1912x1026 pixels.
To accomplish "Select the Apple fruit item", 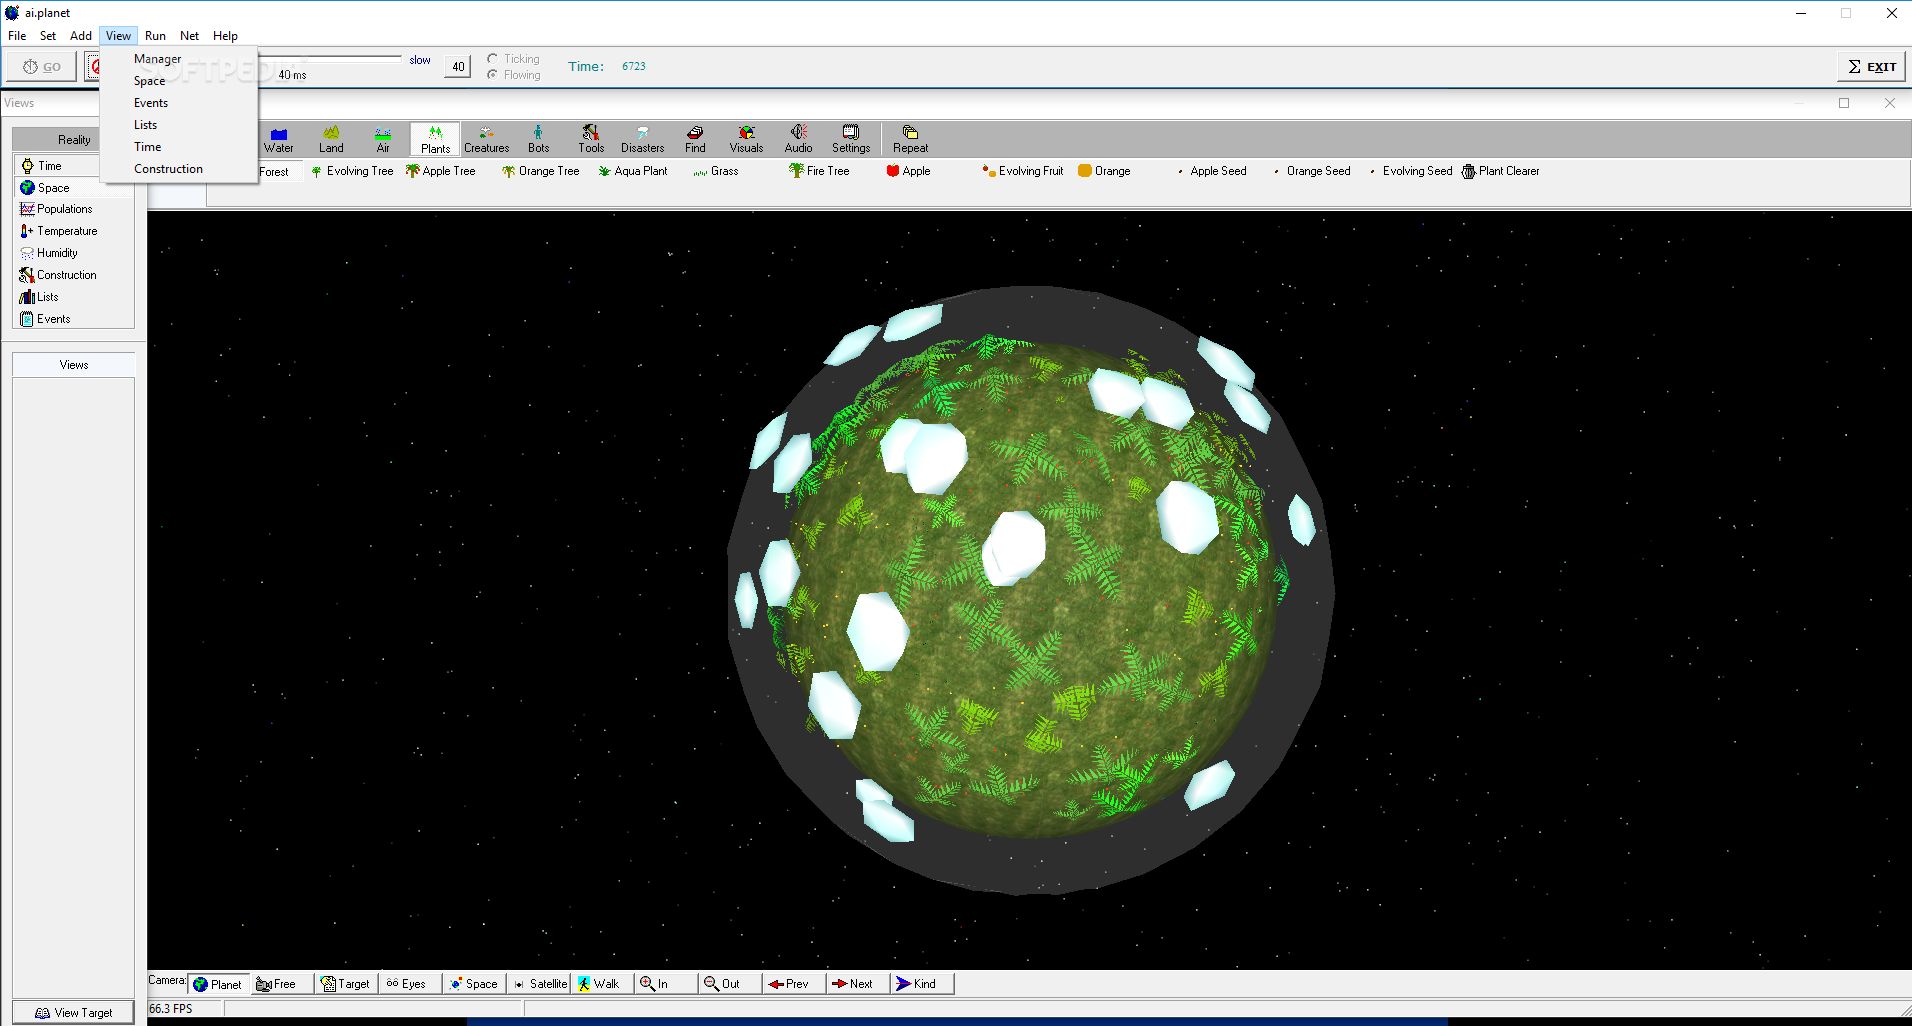I will coord(908,171).
